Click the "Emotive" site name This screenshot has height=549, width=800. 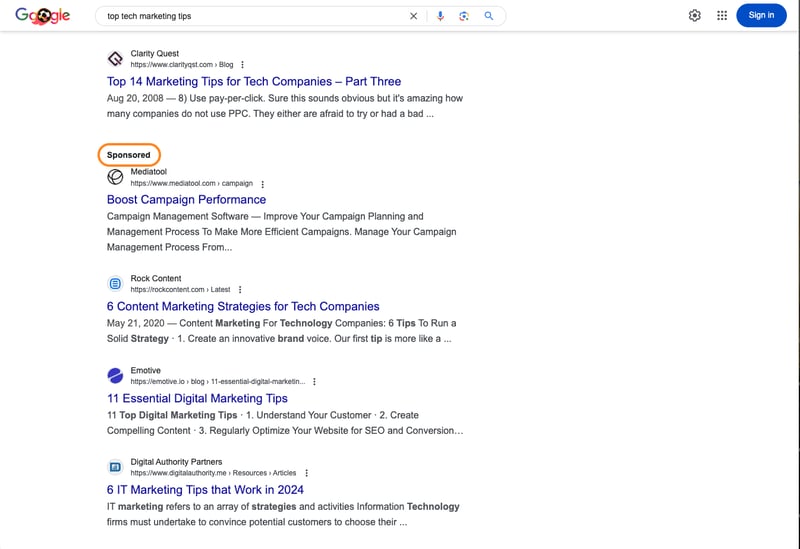coord(145,370)
